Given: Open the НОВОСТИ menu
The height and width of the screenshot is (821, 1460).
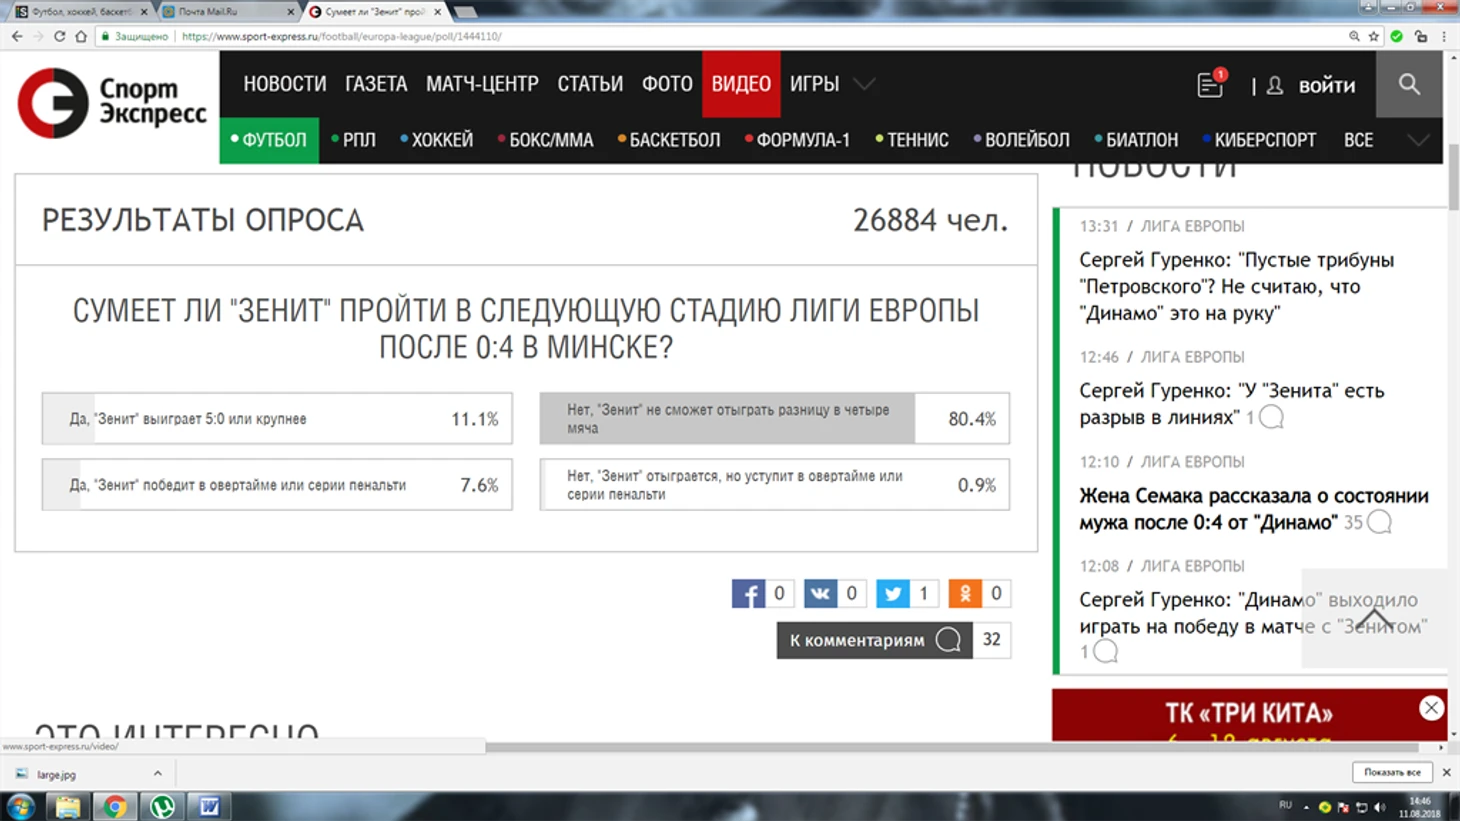Looking at the screenshot, I should pyautogui.click(x=285, y=84).
